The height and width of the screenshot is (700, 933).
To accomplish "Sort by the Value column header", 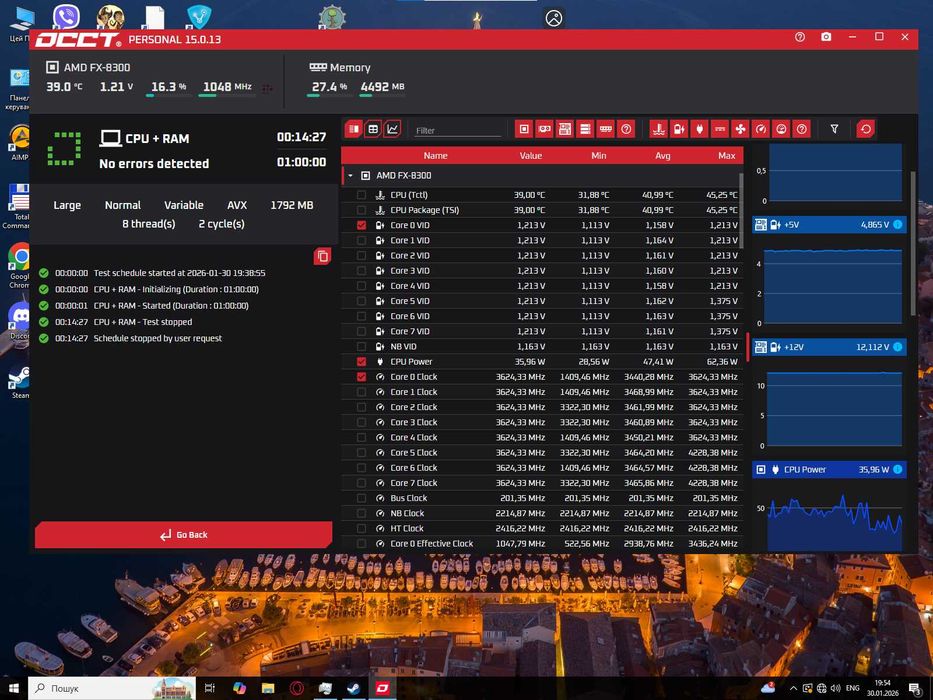I will pyautogui.click(x=530, y=155).
